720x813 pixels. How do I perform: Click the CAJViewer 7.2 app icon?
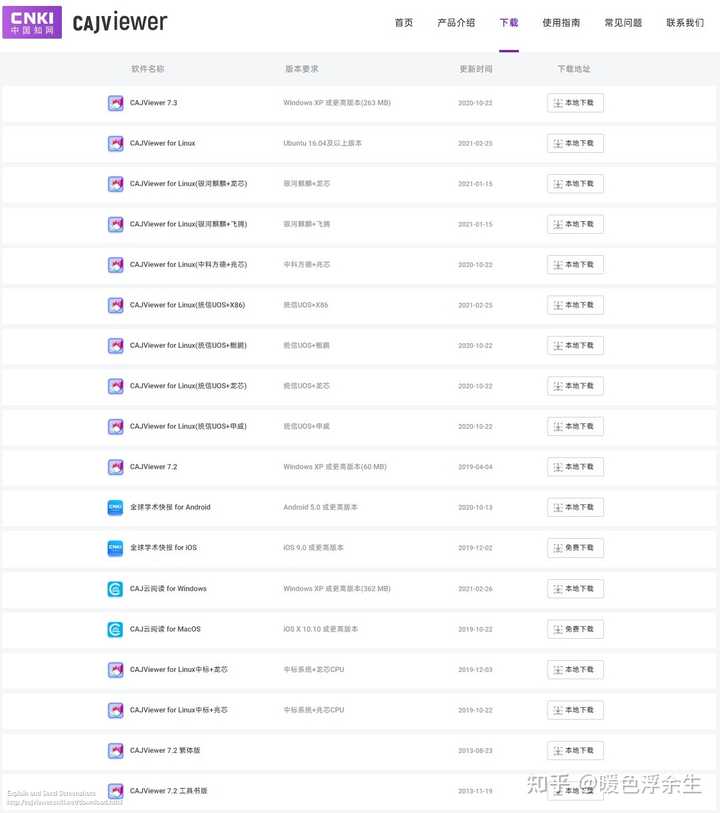click(116, 467)
